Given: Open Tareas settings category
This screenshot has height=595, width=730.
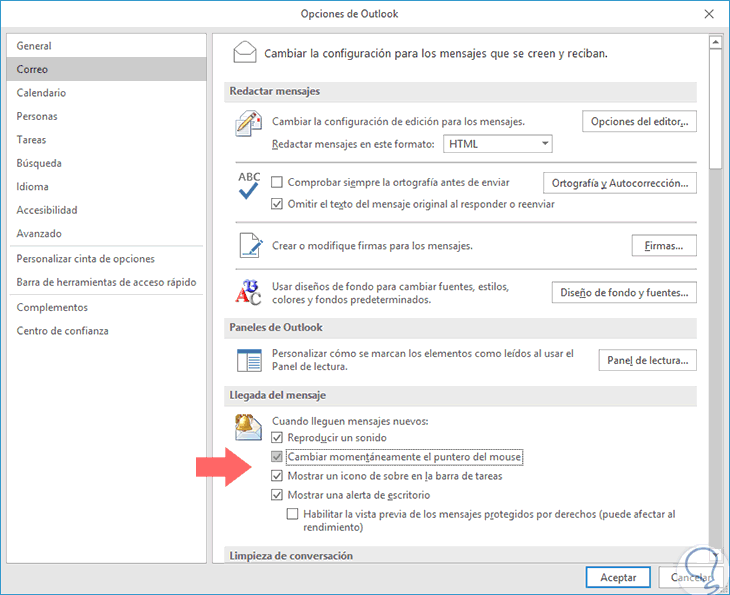Looking at the screenshot, I should tap(106, 140).
